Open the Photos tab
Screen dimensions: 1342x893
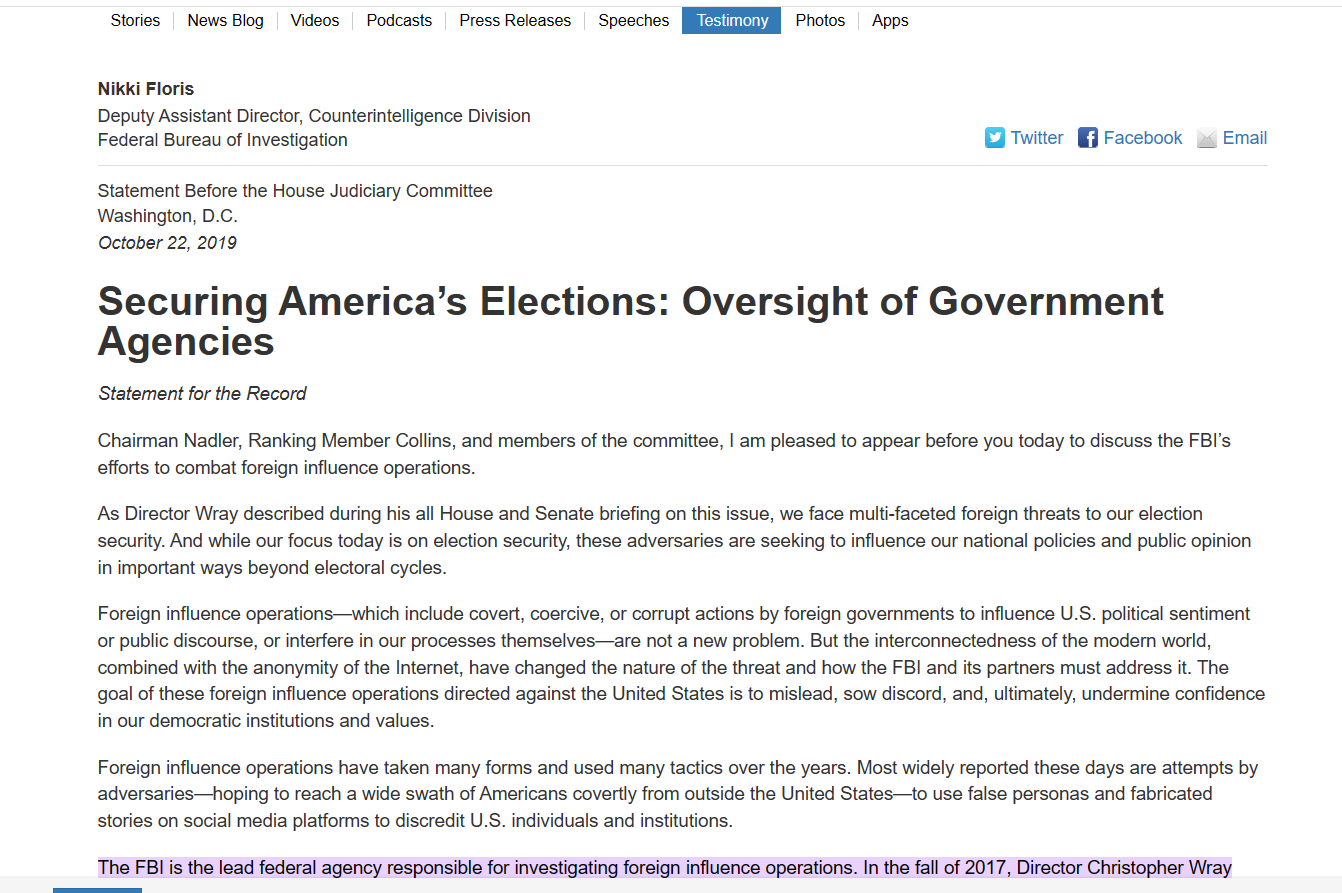[820, 20]
